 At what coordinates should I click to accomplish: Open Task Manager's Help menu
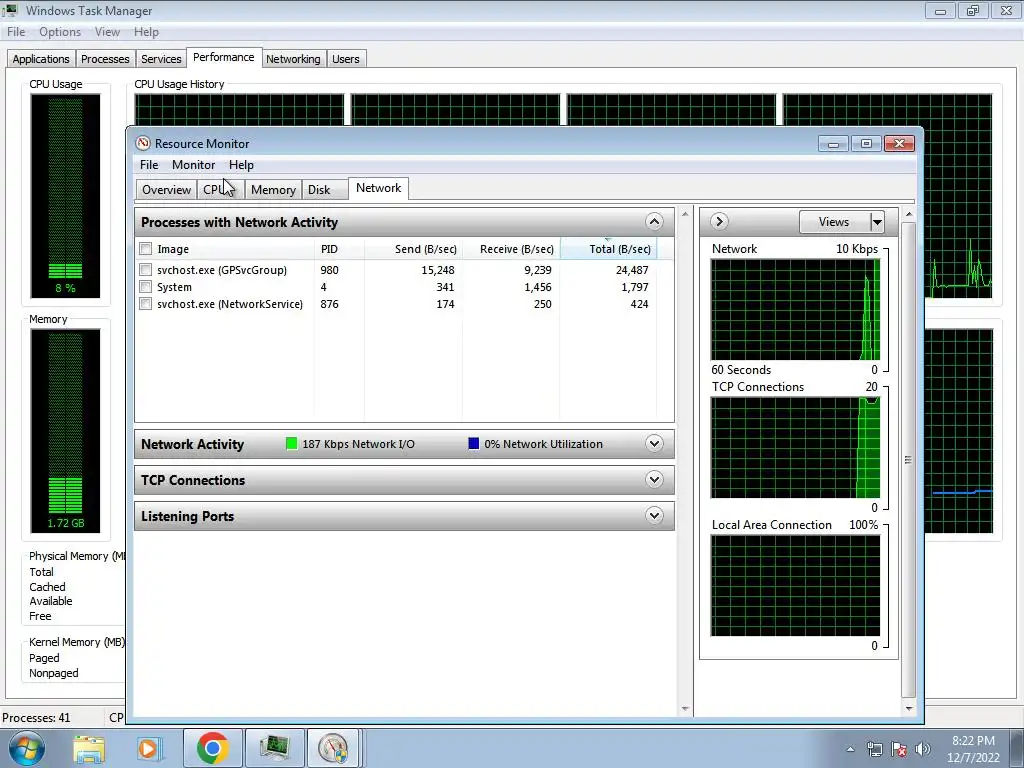[x=146, y=32]
